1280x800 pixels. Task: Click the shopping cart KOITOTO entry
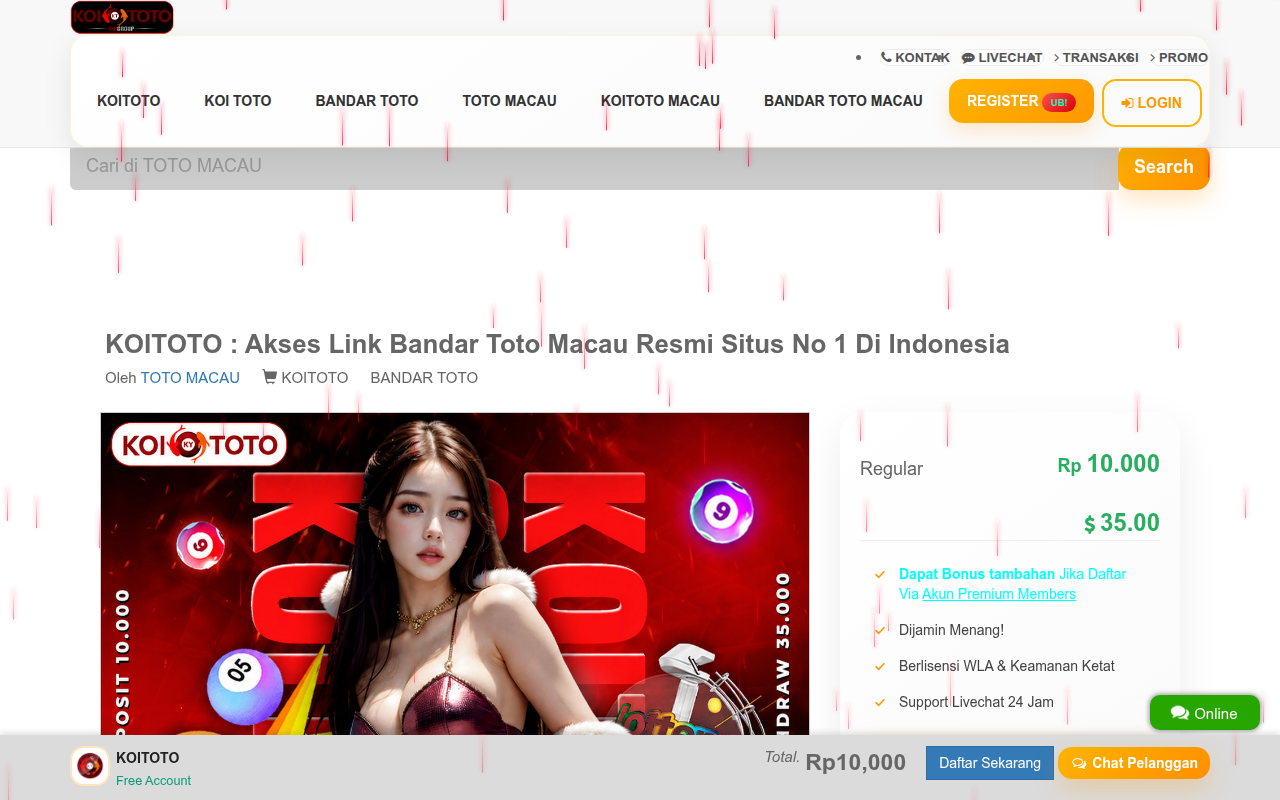(x=305, y=378)
